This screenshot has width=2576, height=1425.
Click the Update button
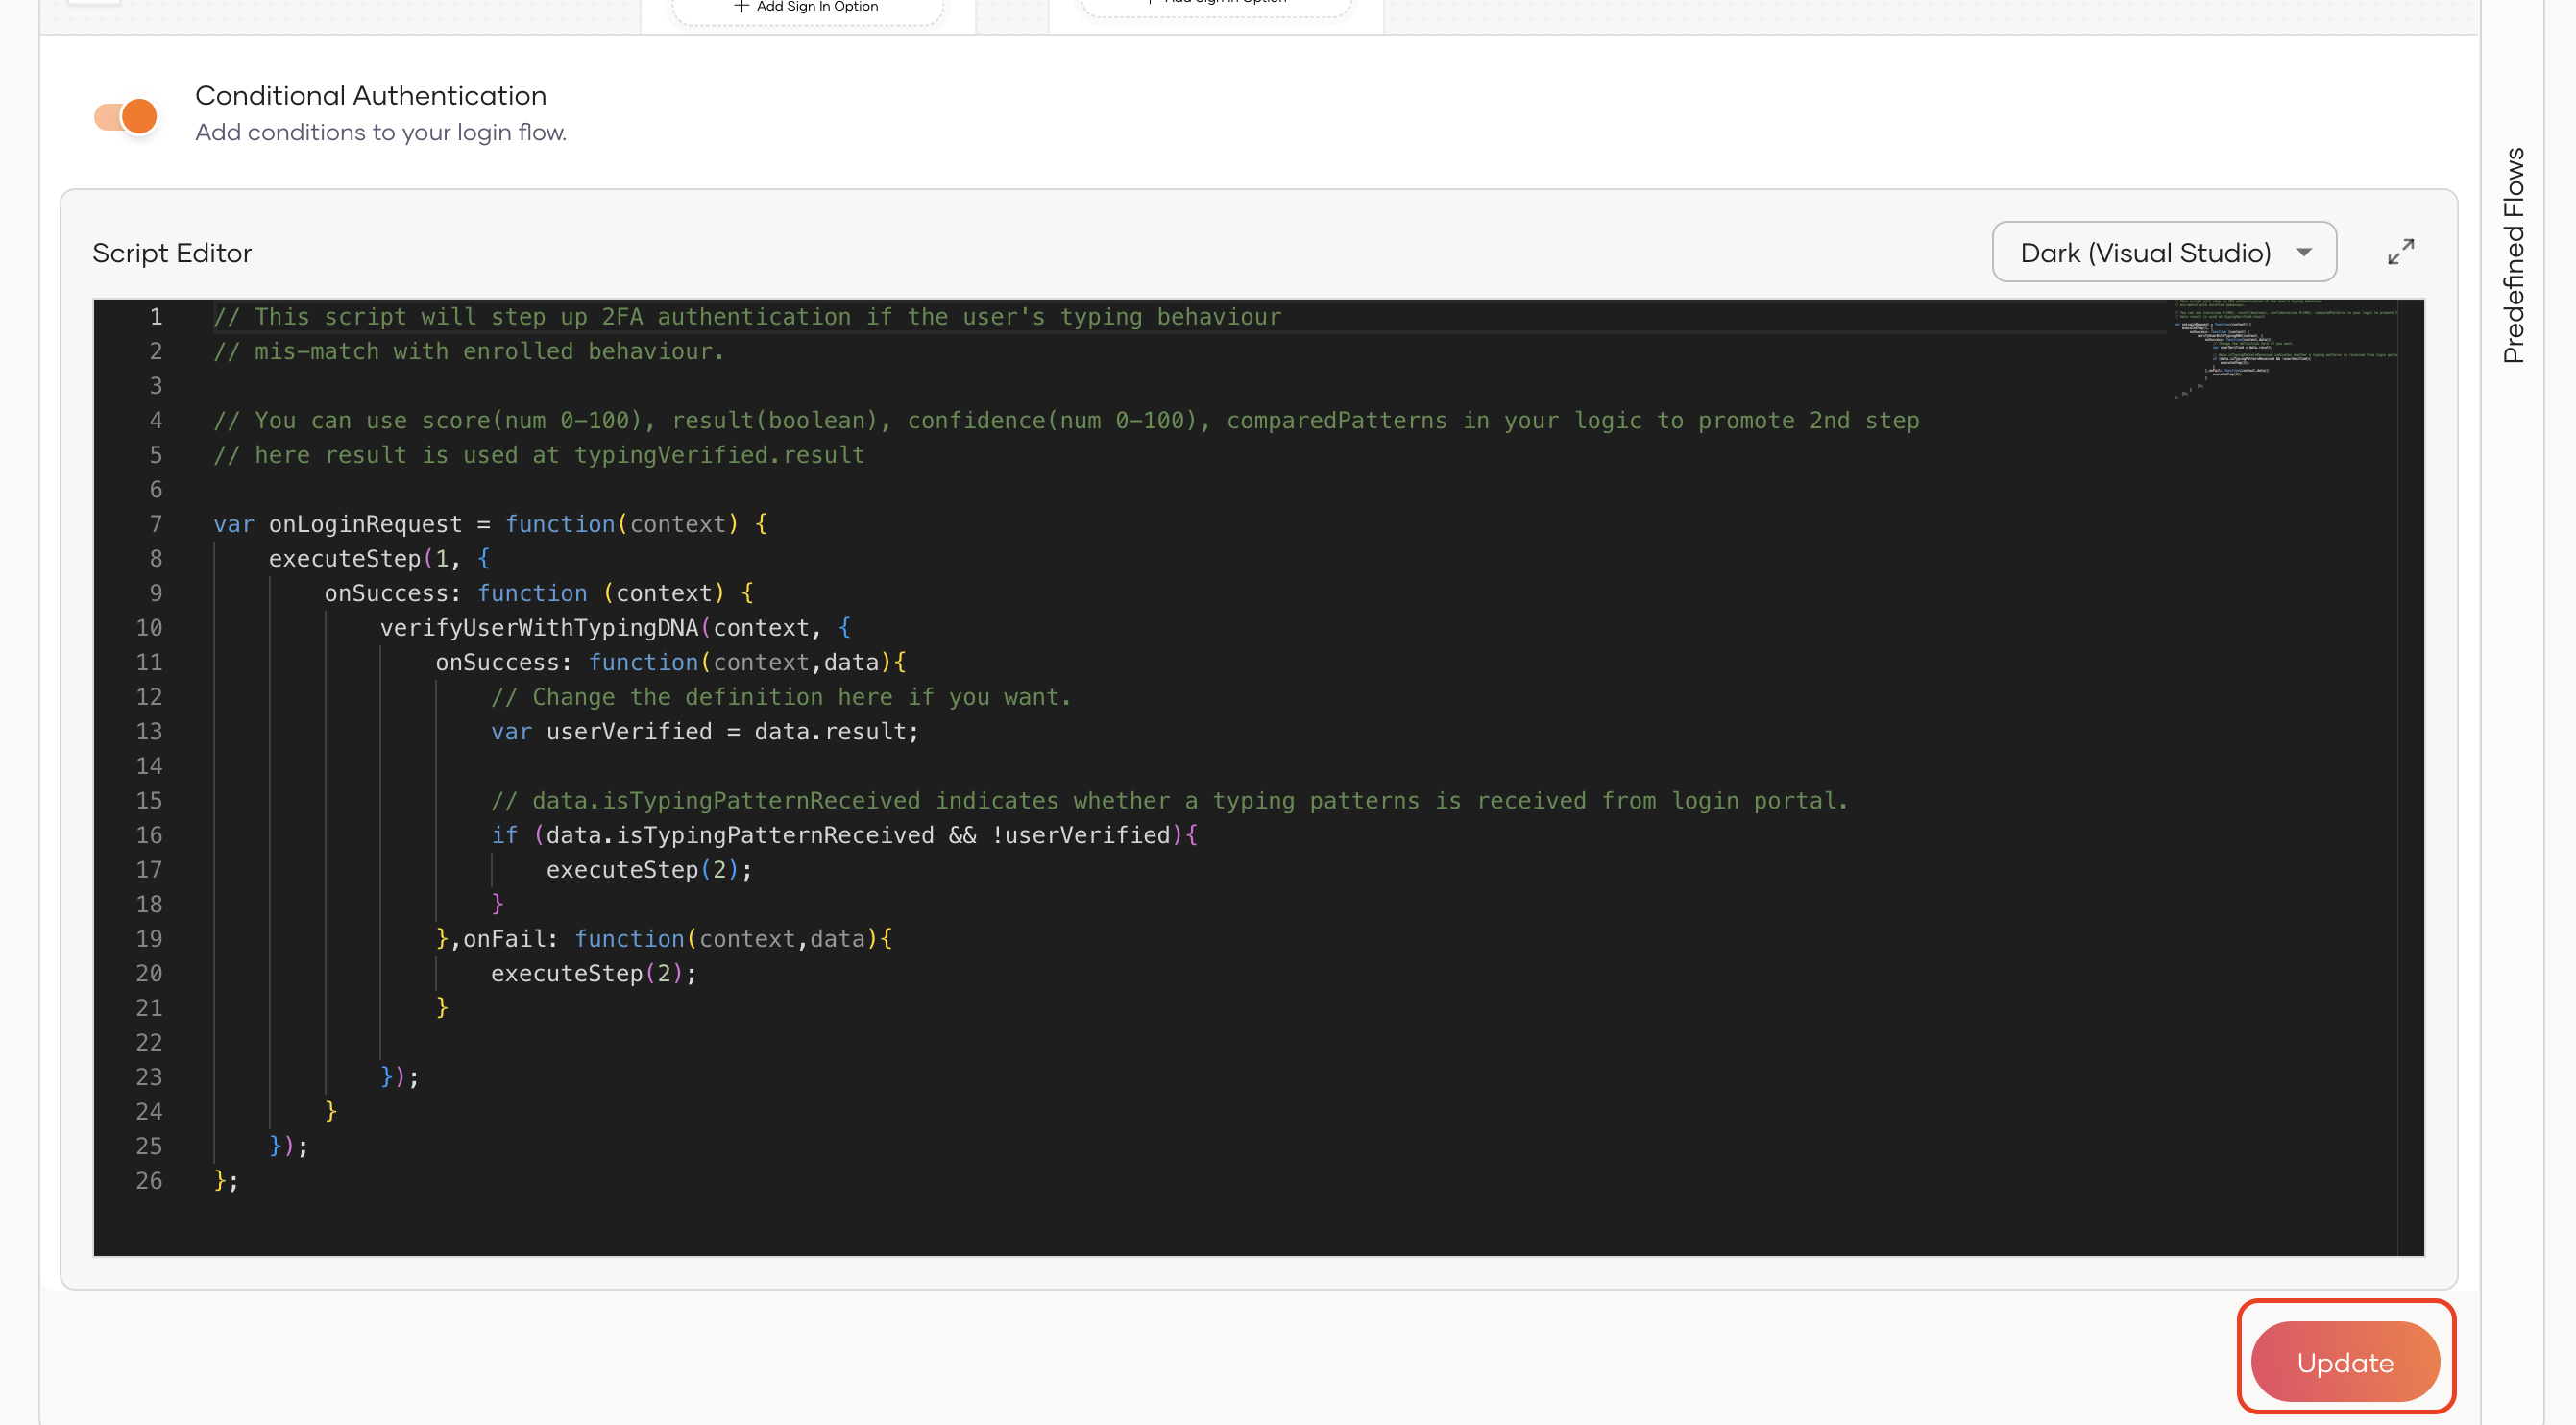[2345, 1361]
